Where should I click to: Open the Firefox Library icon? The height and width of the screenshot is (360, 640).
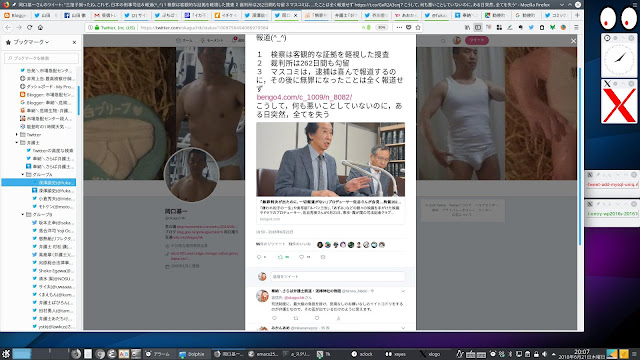point(467,27)
